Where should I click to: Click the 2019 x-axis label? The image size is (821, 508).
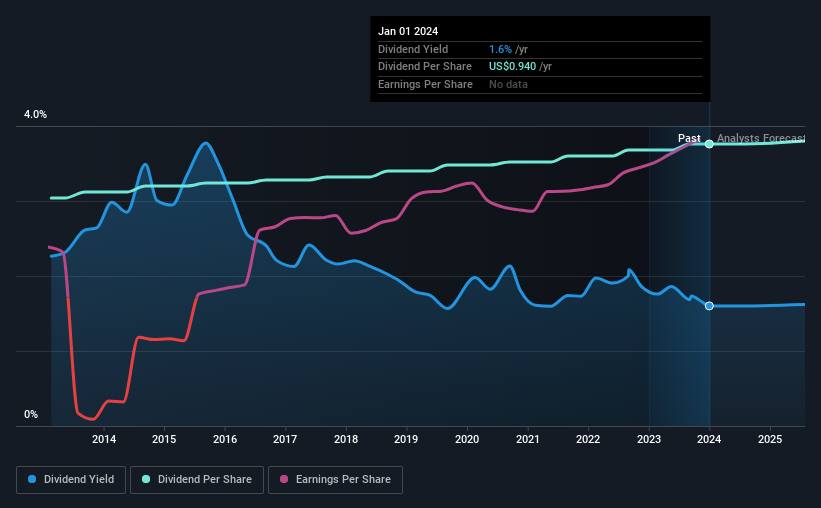406,439
